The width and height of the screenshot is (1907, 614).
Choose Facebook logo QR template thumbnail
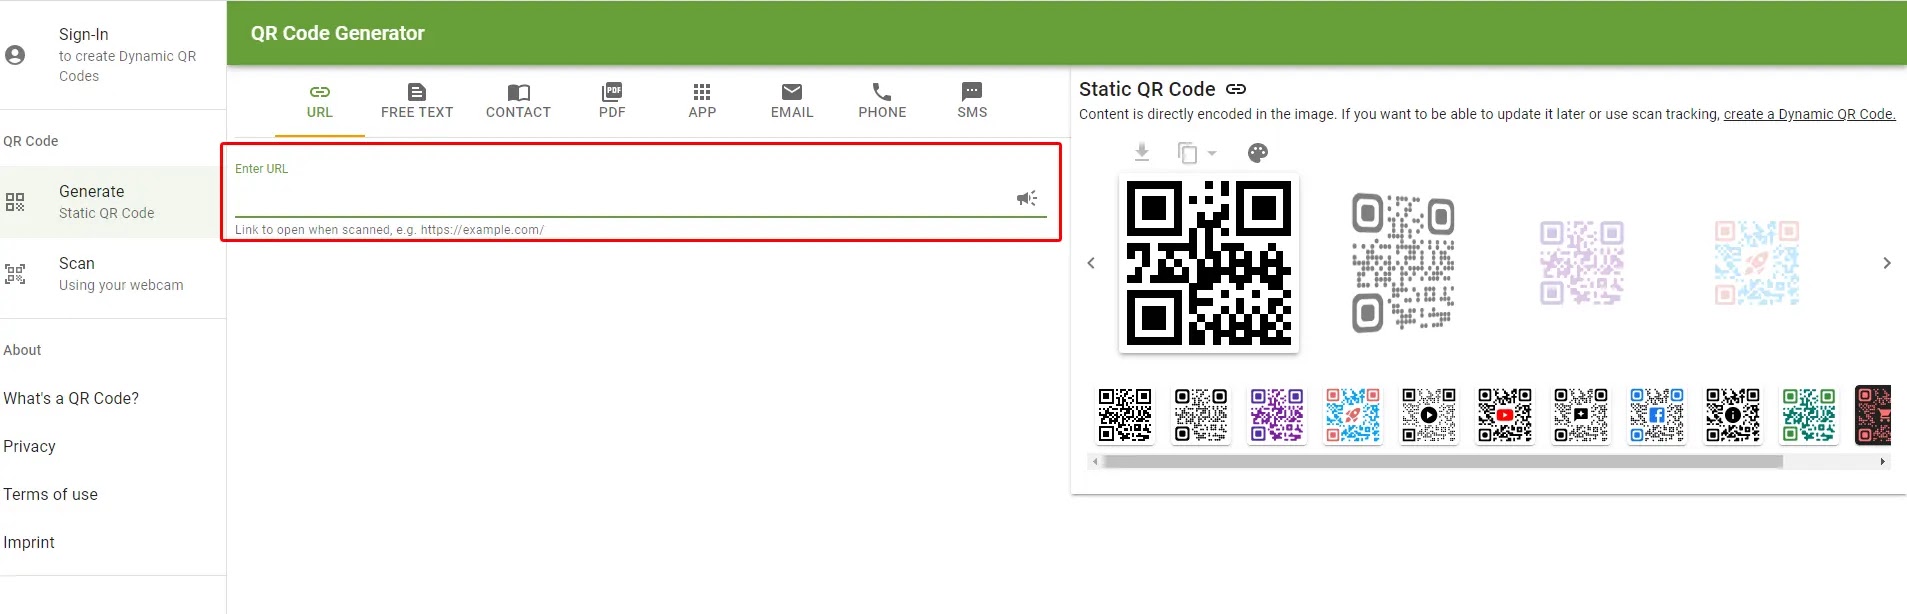(x=1657, y=415)
